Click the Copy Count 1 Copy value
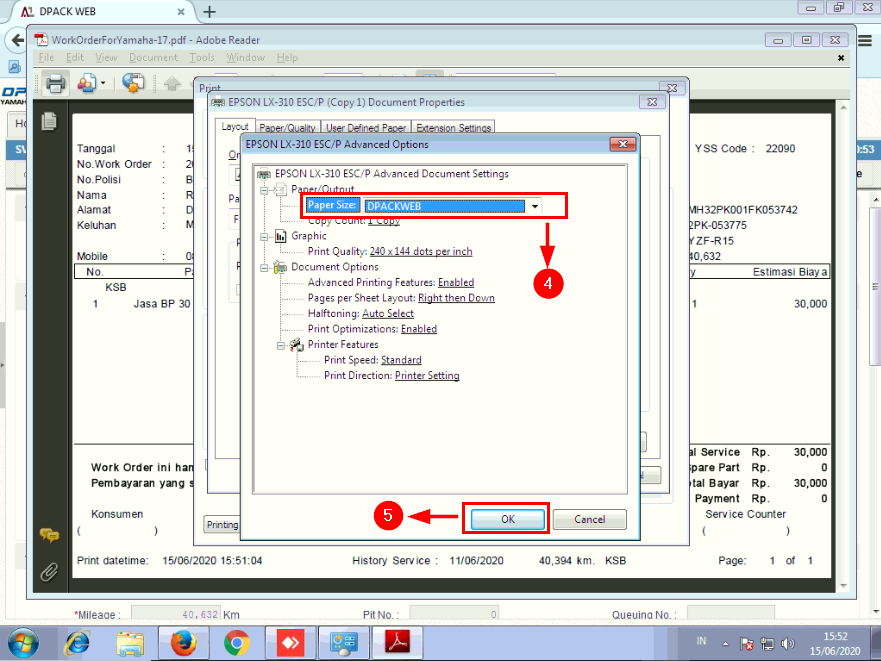 (x=384, y=221)
